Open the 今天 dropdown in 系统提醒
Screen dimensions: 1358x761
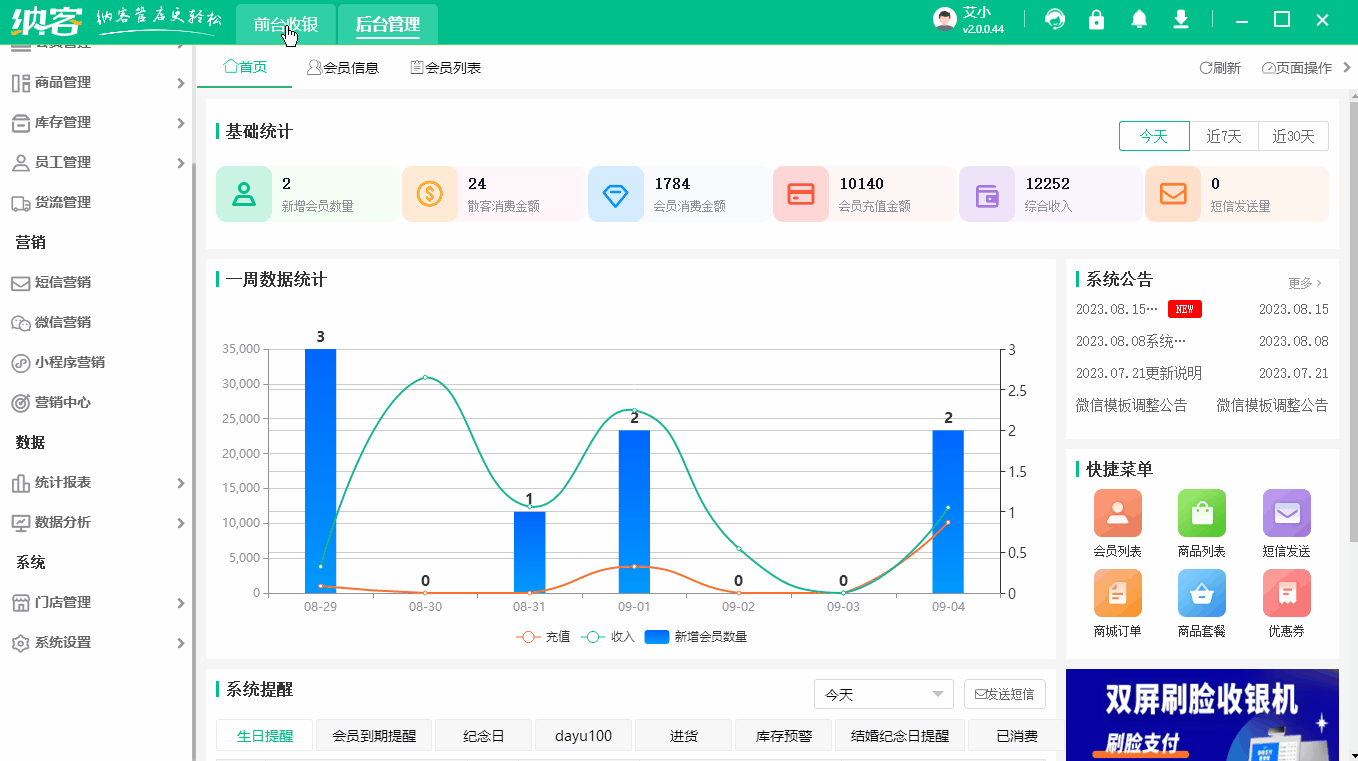click(x=883, y=694)
